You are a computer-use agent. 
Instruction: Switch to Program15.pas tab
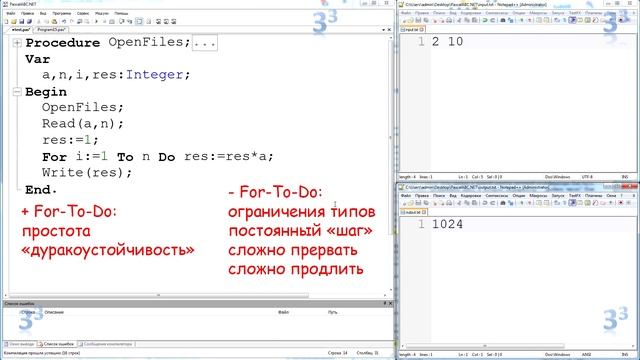[x=51, y=30]
